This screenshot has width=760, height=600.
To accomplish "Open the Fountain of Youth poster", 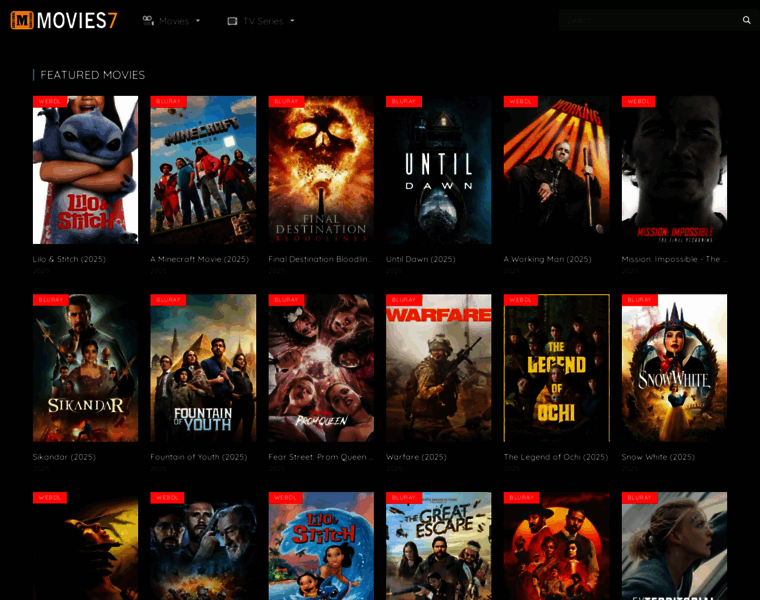I will coord(203,368).
